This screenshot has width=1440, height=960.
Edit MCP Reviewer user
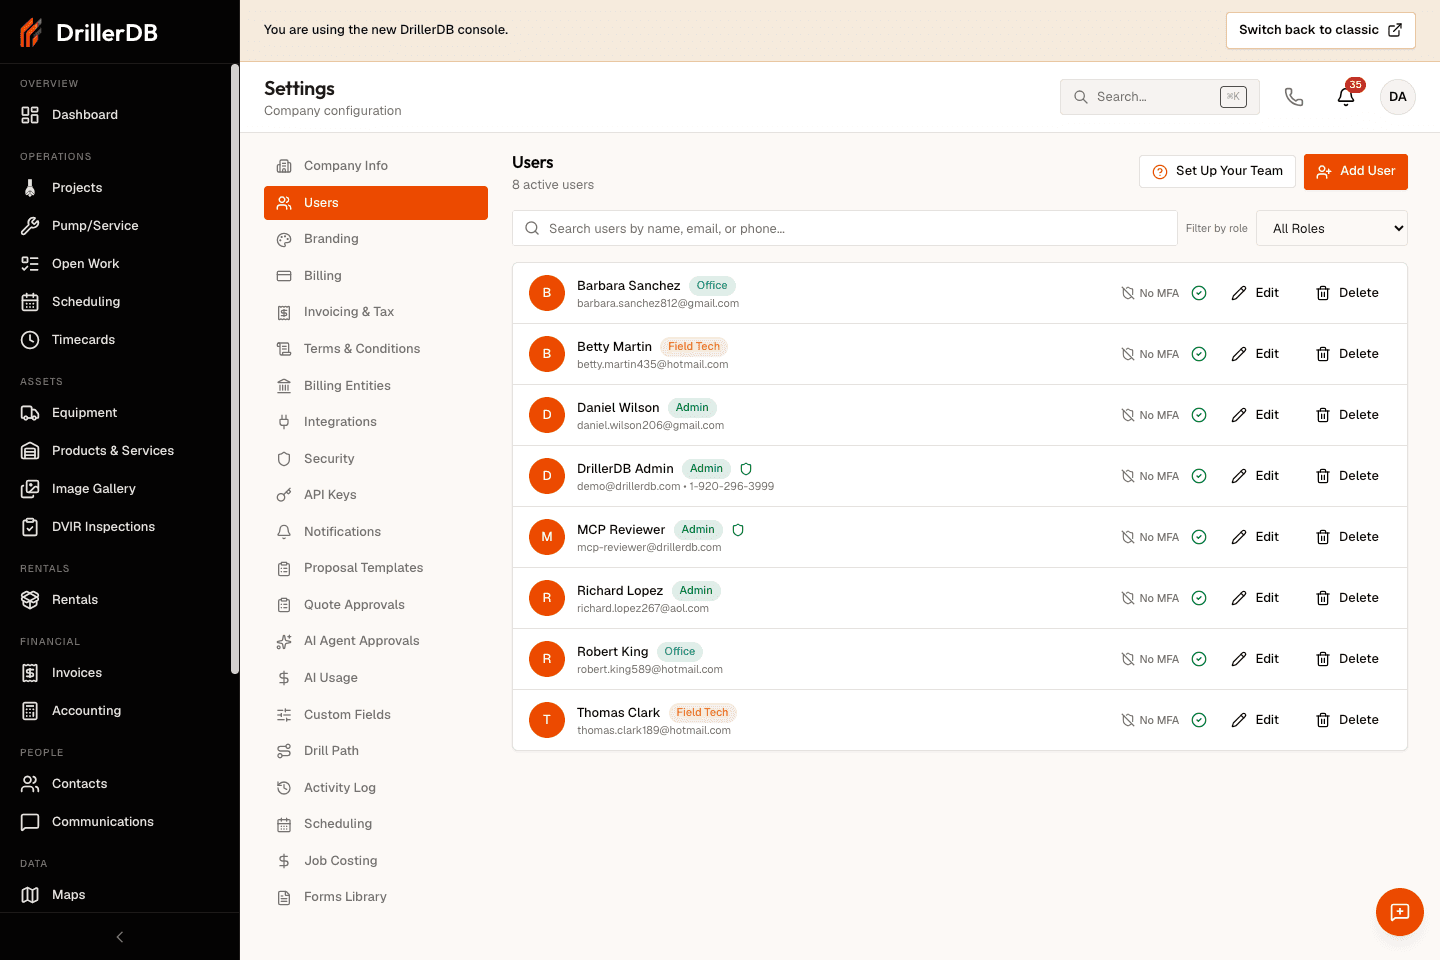pos(1255,537)
